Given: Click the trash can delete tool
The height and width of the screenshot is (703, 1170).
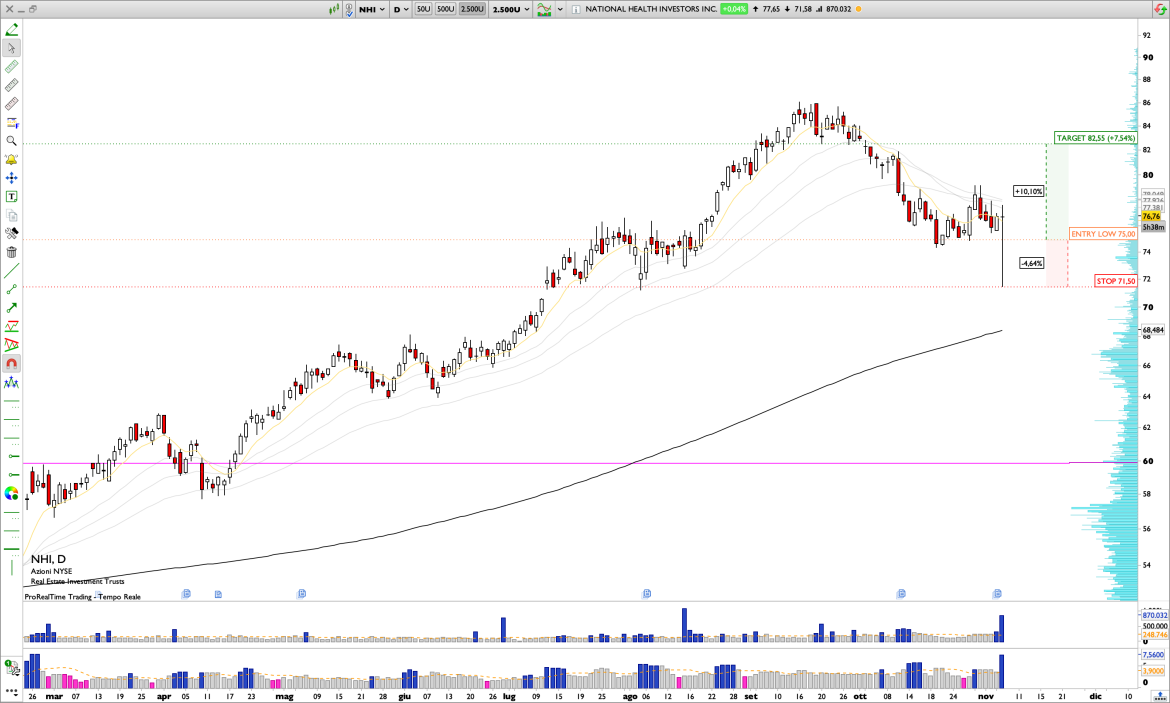Looking at the screenshot, I should pos(12,252).
